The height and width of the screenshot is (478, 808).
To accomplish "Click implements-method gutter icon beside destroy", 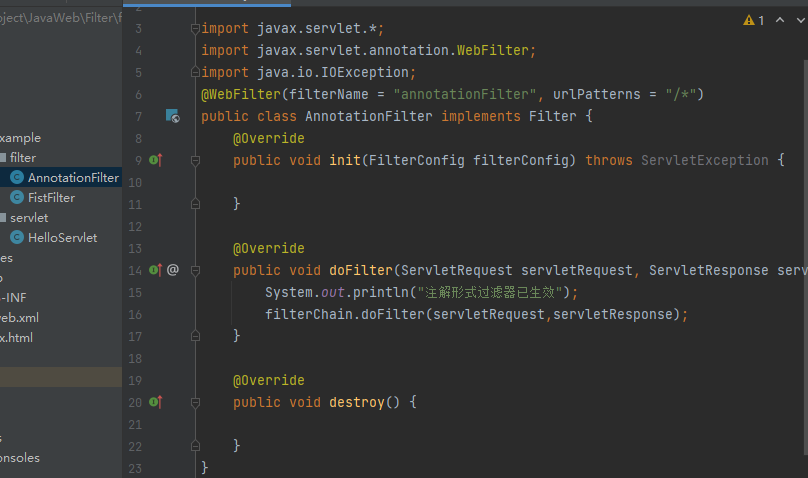I will (155, 402).
